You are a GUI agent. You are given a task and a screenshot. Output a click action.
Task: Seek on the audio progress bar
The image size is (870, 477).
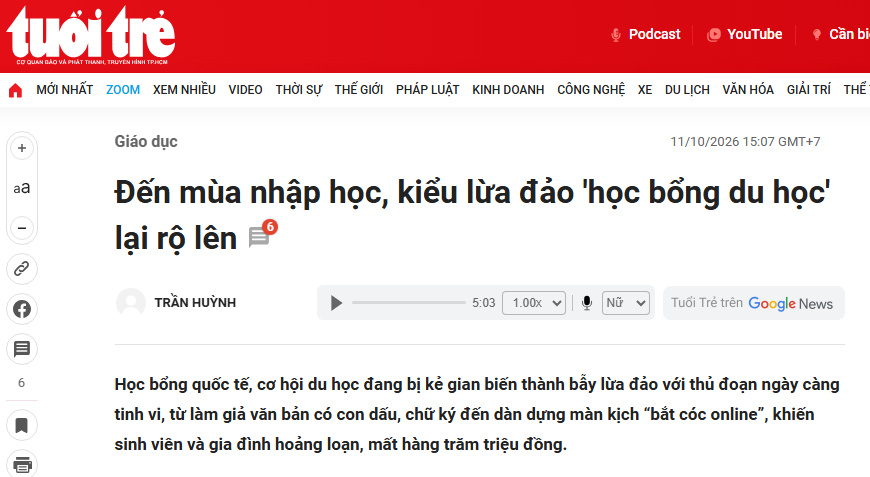click(408, 303)
